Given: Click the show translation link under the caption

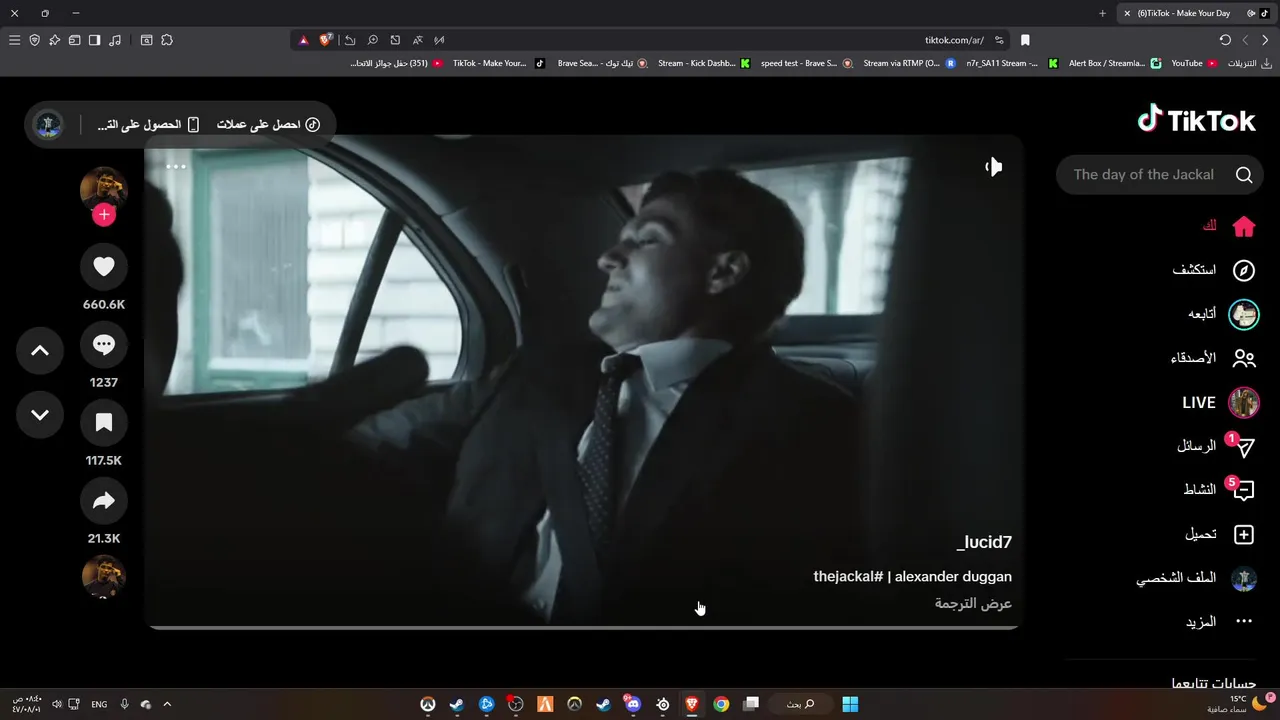Looking at the screenshot, I should pyautogui.click(x=973, y=604).
